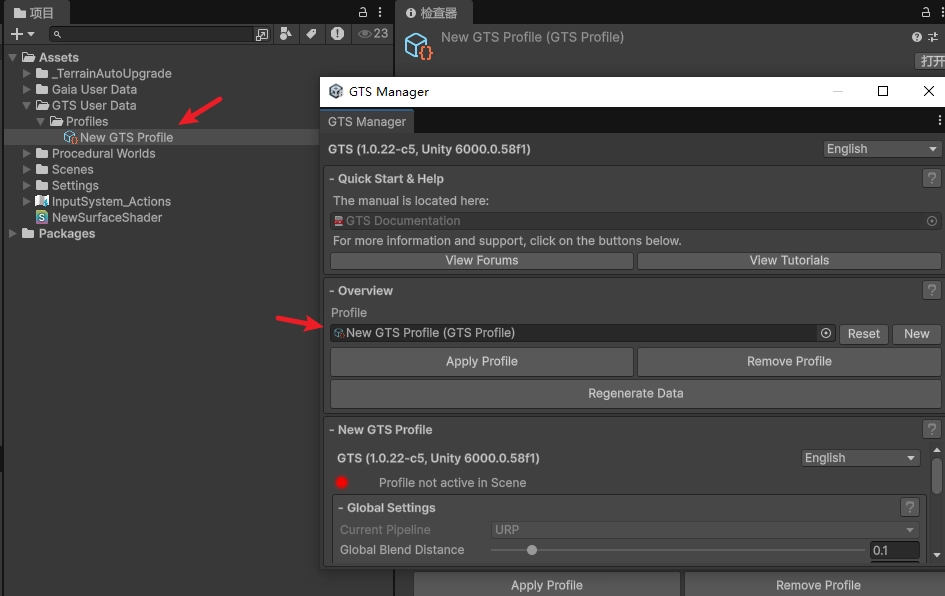
Task: Open search in a new window icon
Action: coord(262,34)
